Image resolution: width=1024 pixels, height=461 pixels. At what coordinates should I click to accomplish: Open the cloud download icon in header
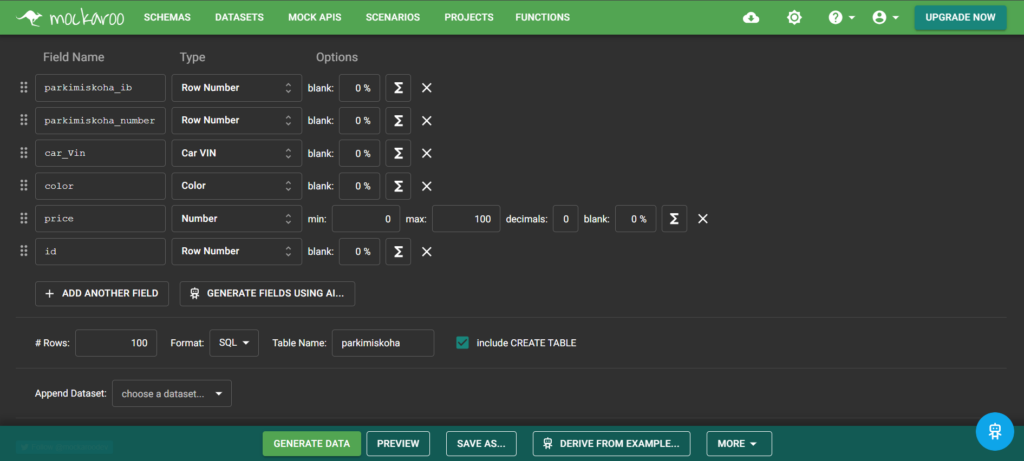751,18
